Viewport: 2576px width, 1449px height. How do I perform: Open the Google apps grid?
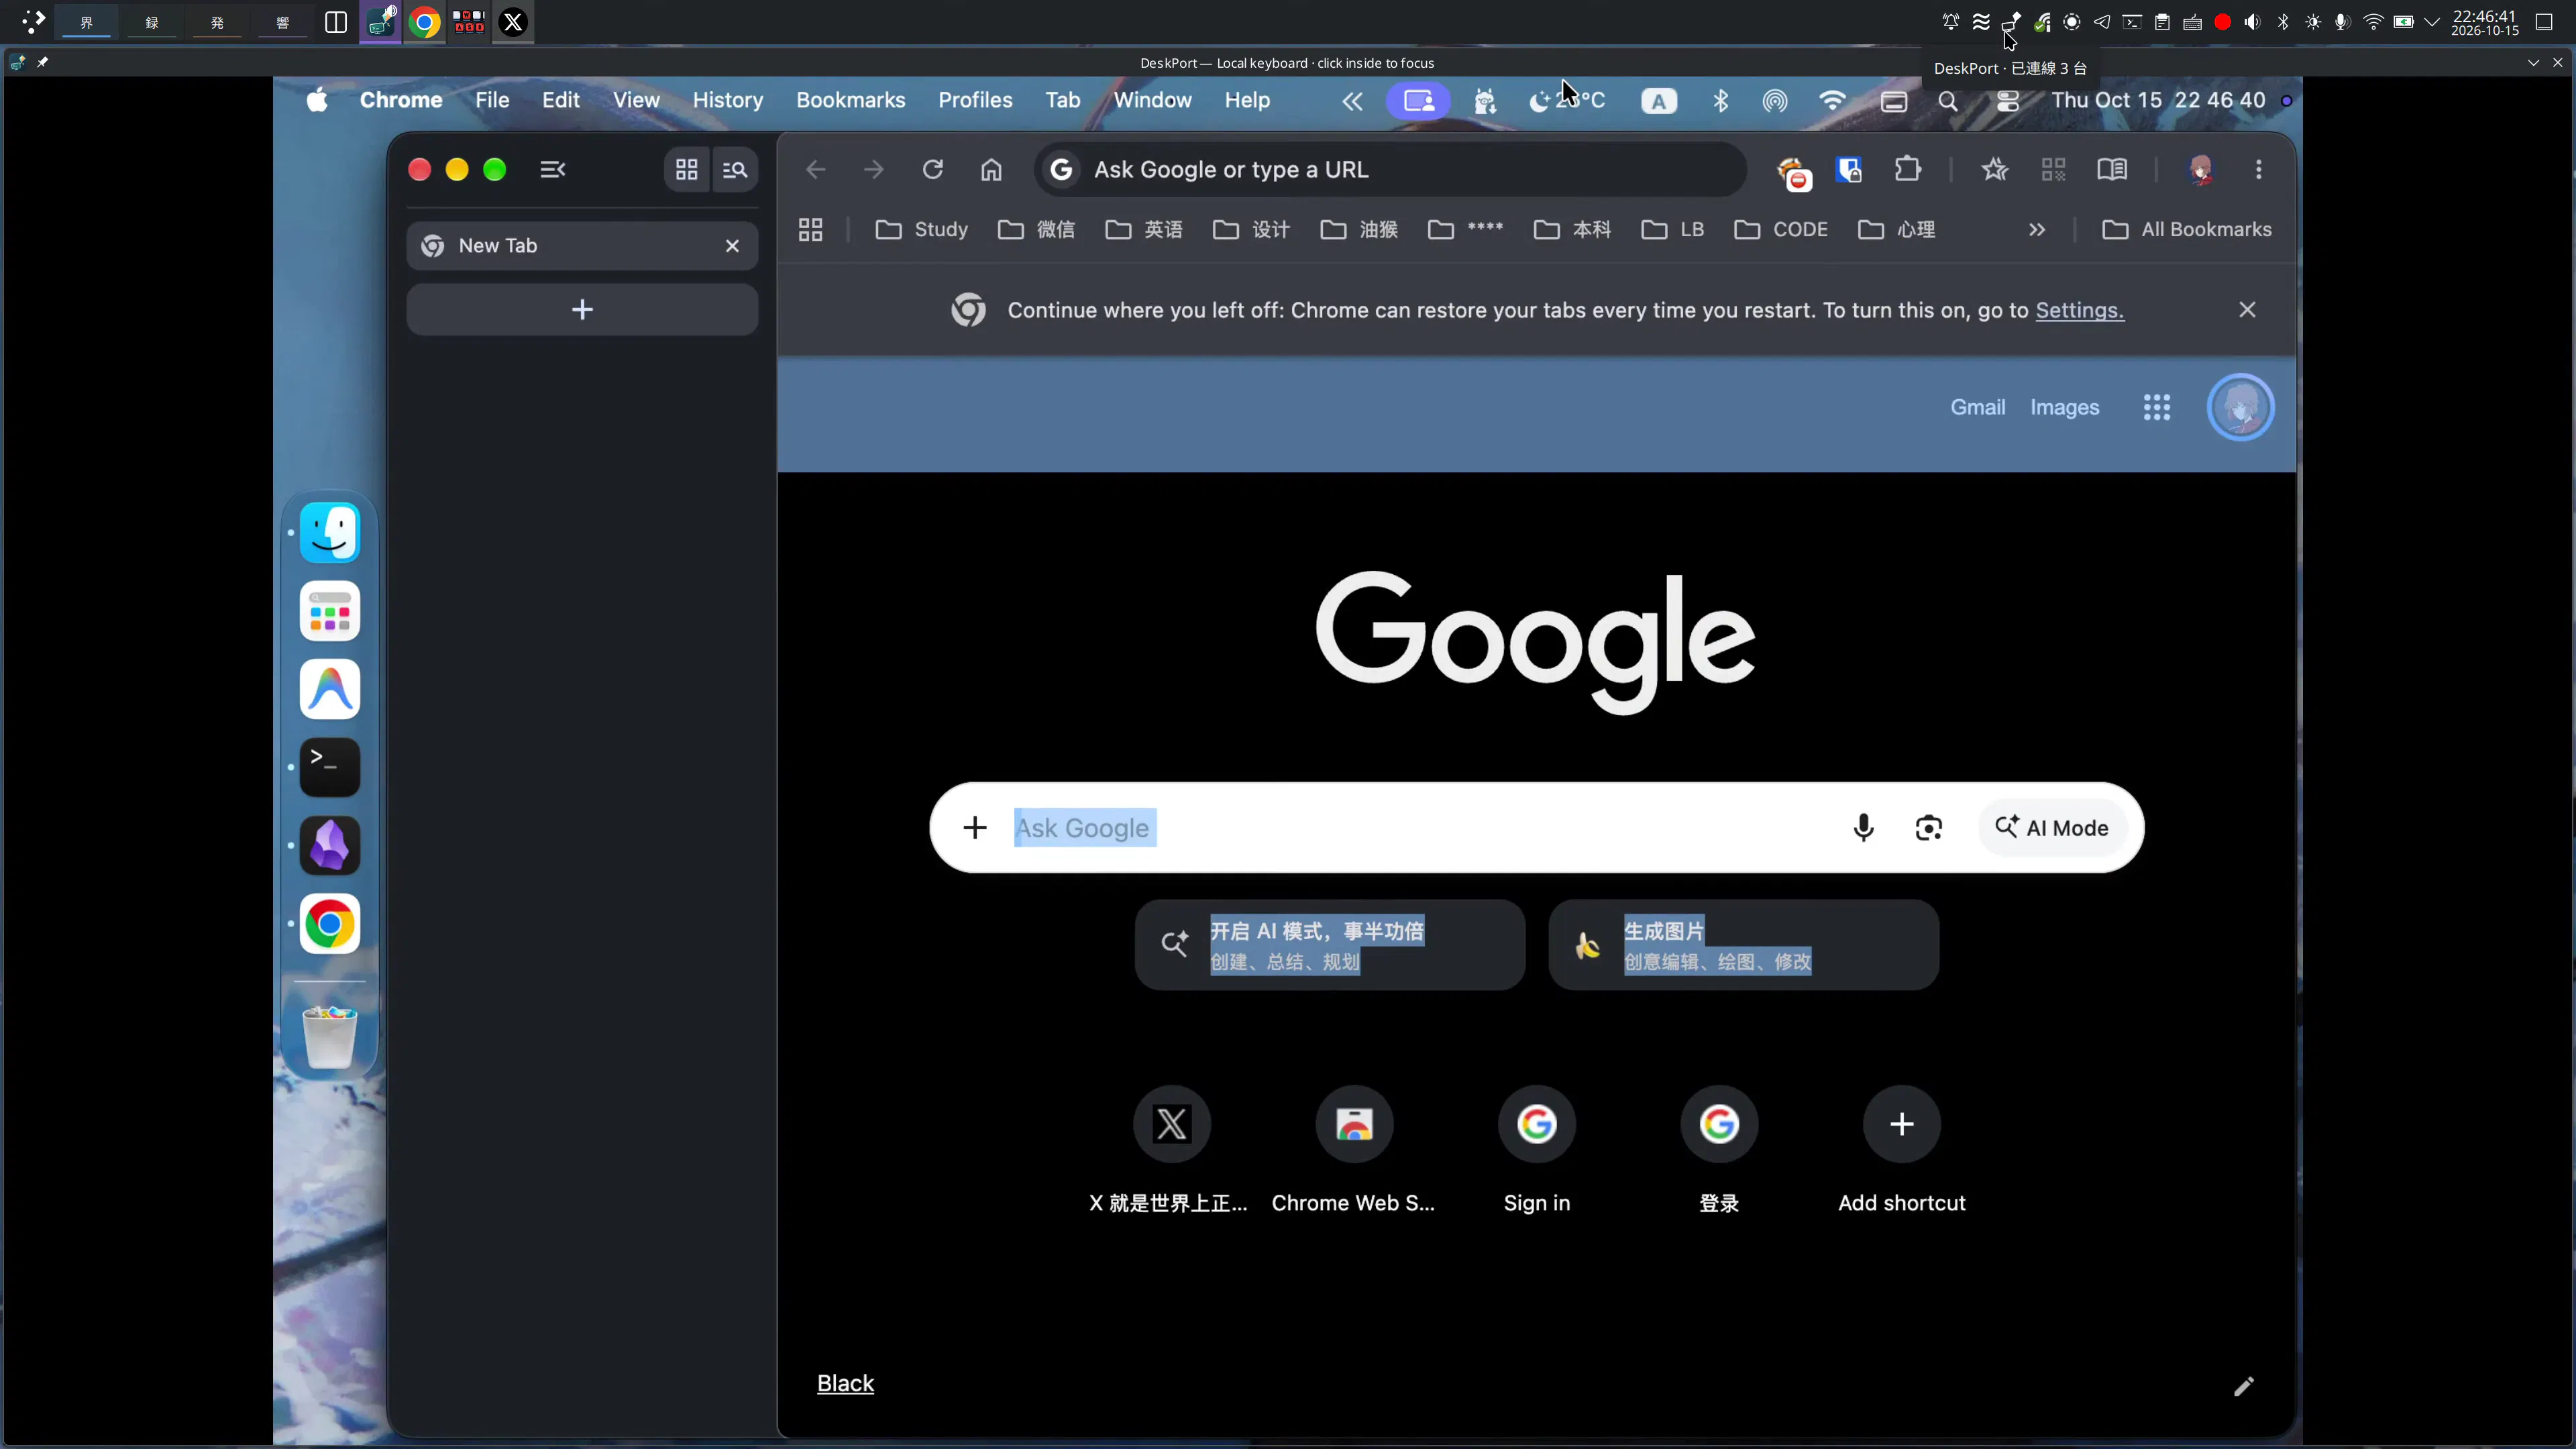[2157, 407]
